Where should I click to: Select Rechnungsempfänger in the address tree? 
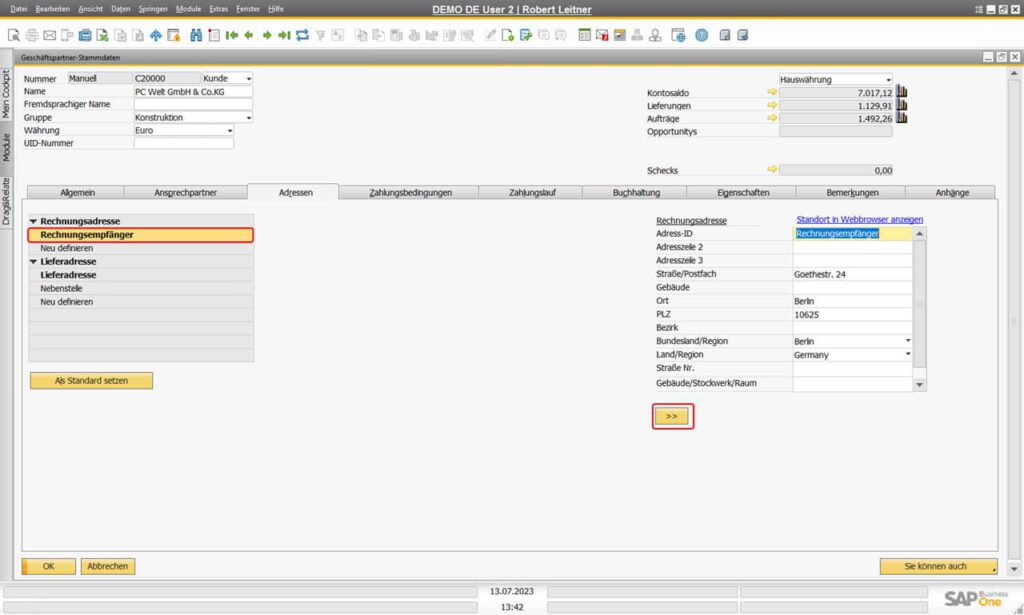coord(141,234)
